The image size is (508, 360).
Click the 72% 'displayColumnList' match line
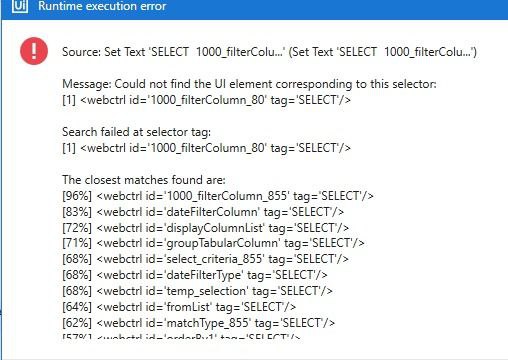coord(205,228)
